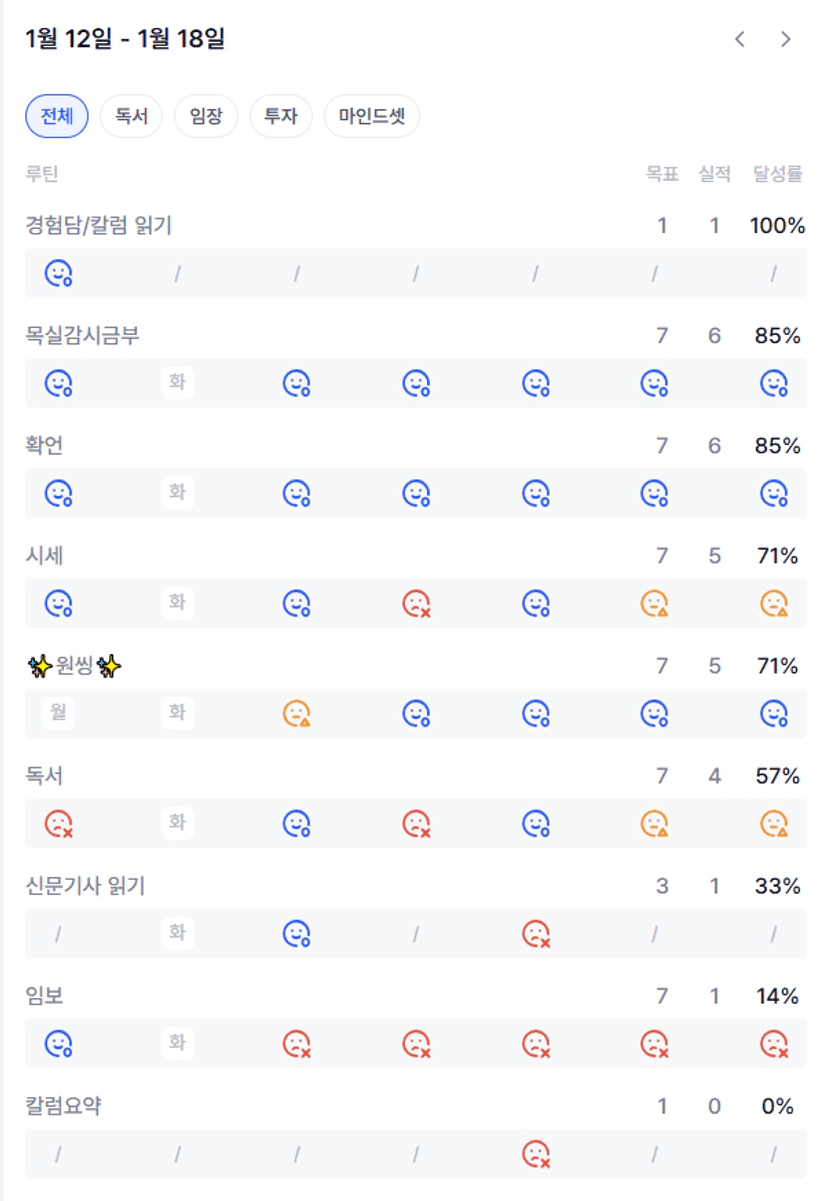
Task: Click the blue smiley in 신문기사 읽기 row
Action: click(x=297, y=933)
